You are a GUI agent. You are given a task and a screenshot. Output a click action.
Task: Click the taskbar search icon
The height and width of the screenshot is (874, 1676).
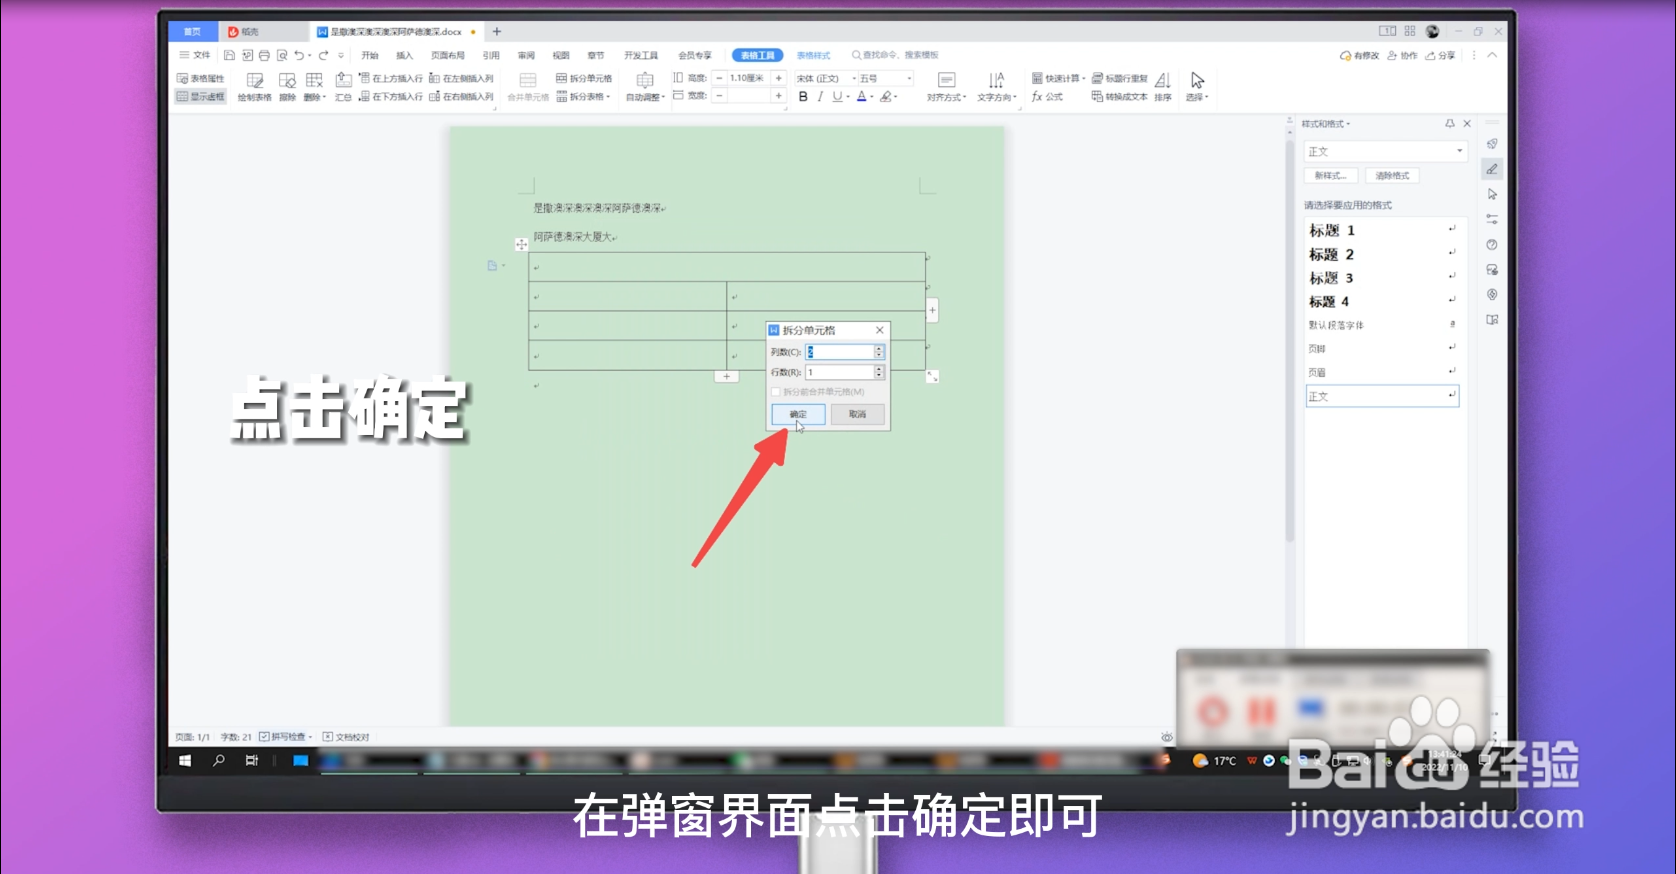click(x=219, y=761)
